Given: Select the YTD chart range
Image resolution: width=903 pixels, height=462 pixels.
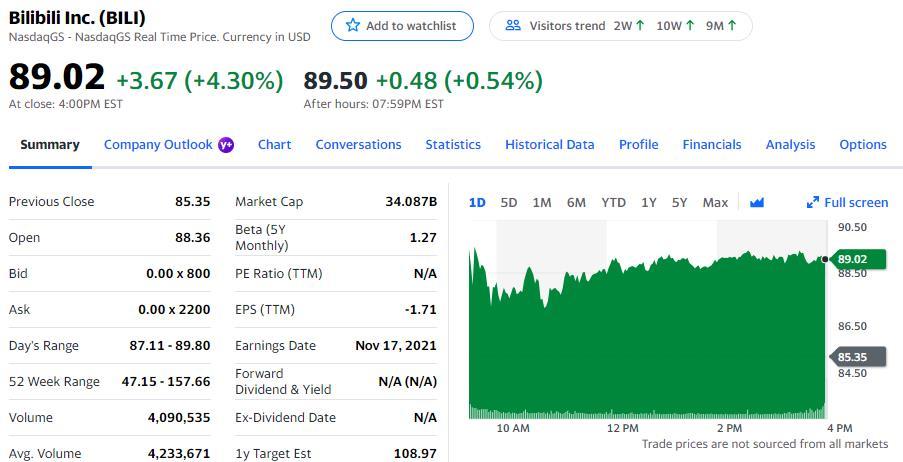Looking at the screenshot, I should [x=613, y=203].
